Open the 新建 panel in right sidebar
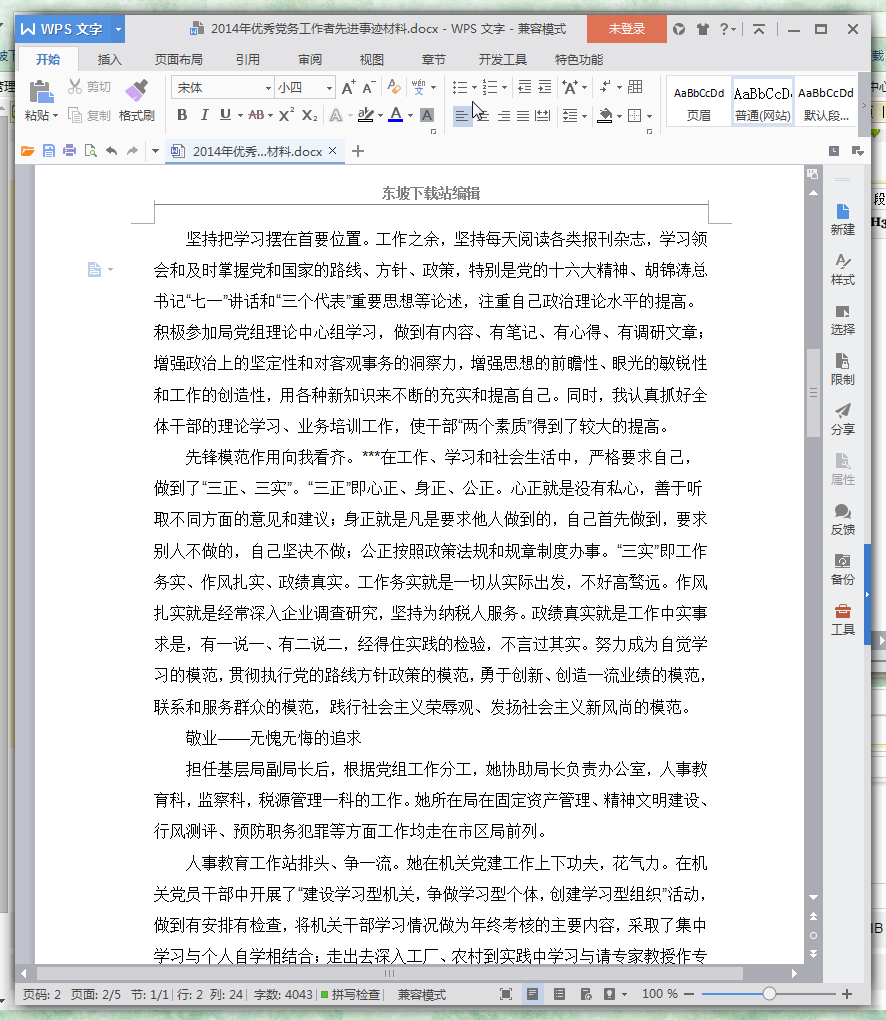The width and height of the screenshot is (886, 1020). 843,219
